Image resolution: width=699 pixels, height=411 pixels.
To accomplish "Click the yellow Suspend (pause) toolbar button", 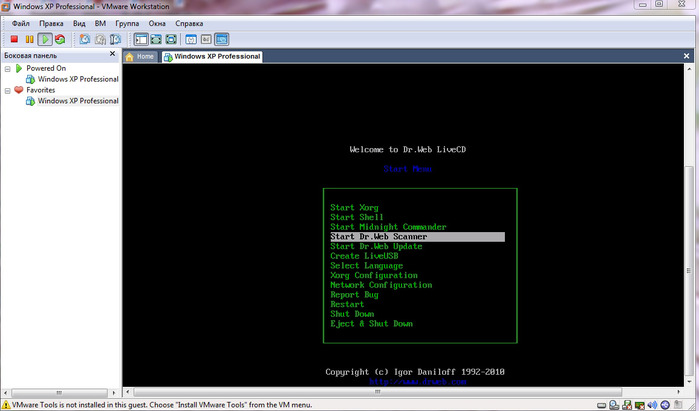I will point(29,39).
